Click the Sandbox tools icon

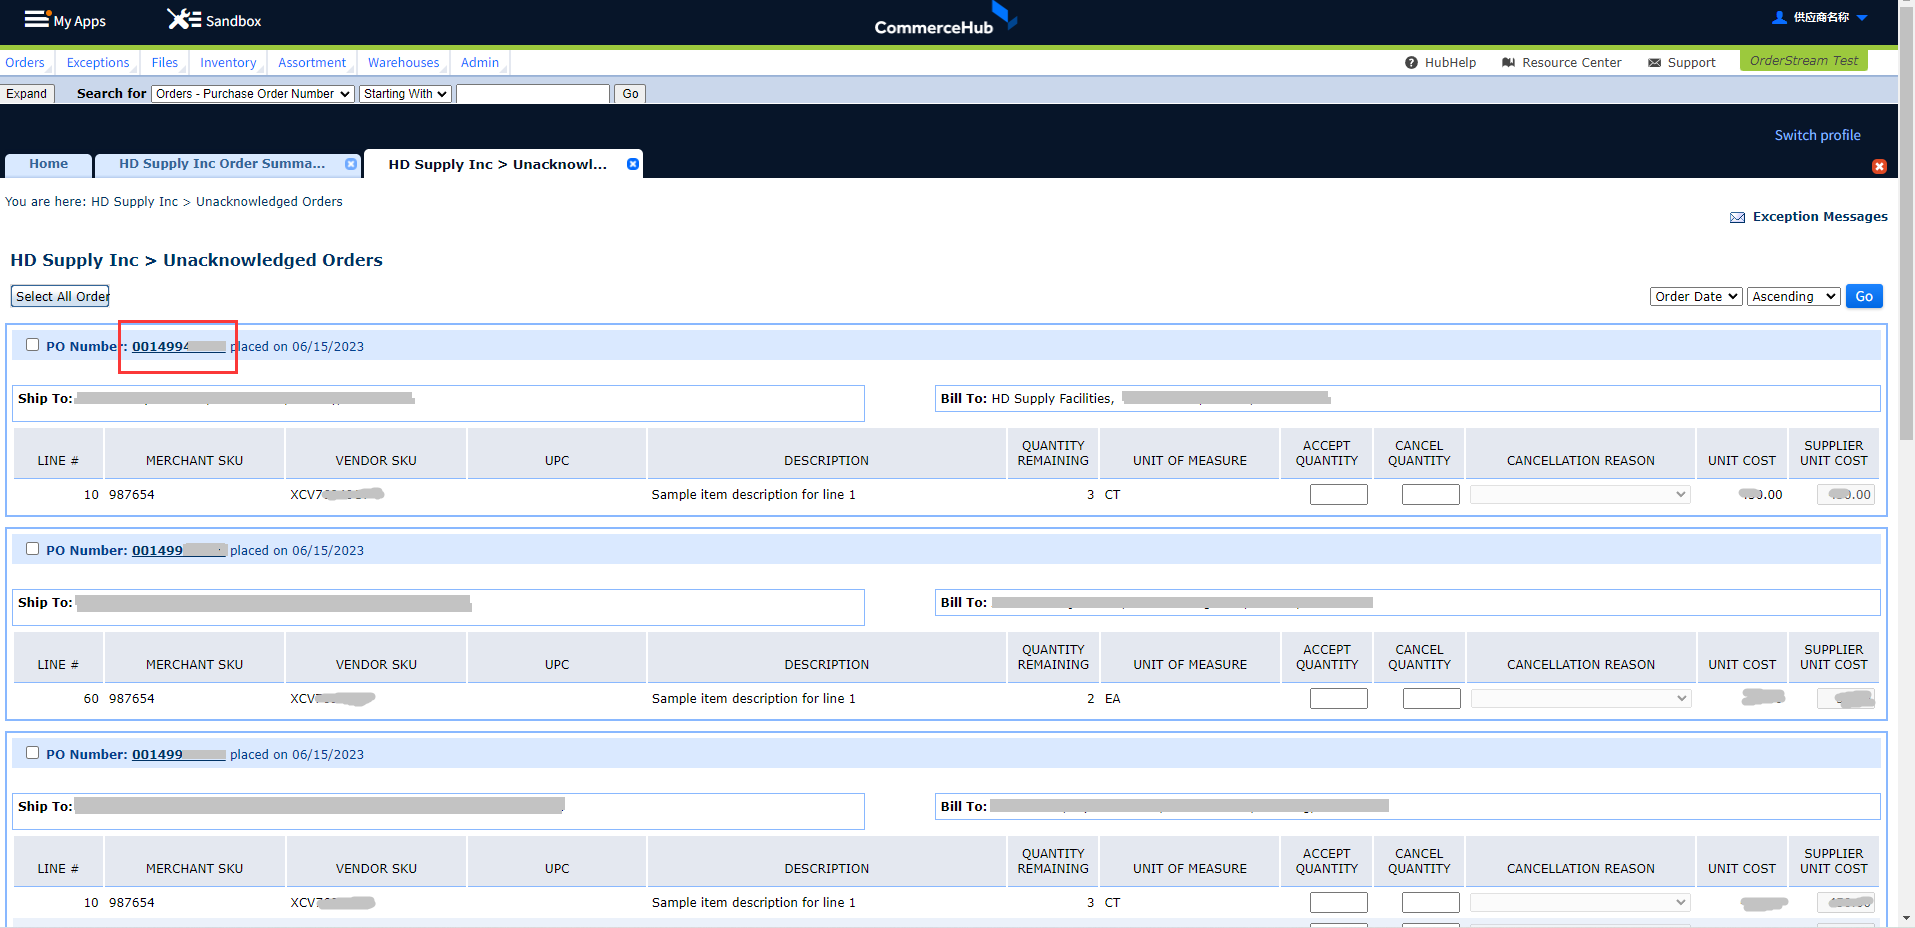(184, 19)
